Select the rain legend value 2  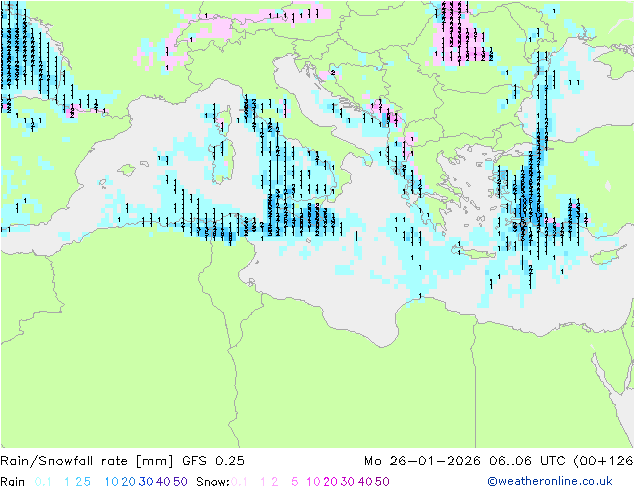click(79, 482)
